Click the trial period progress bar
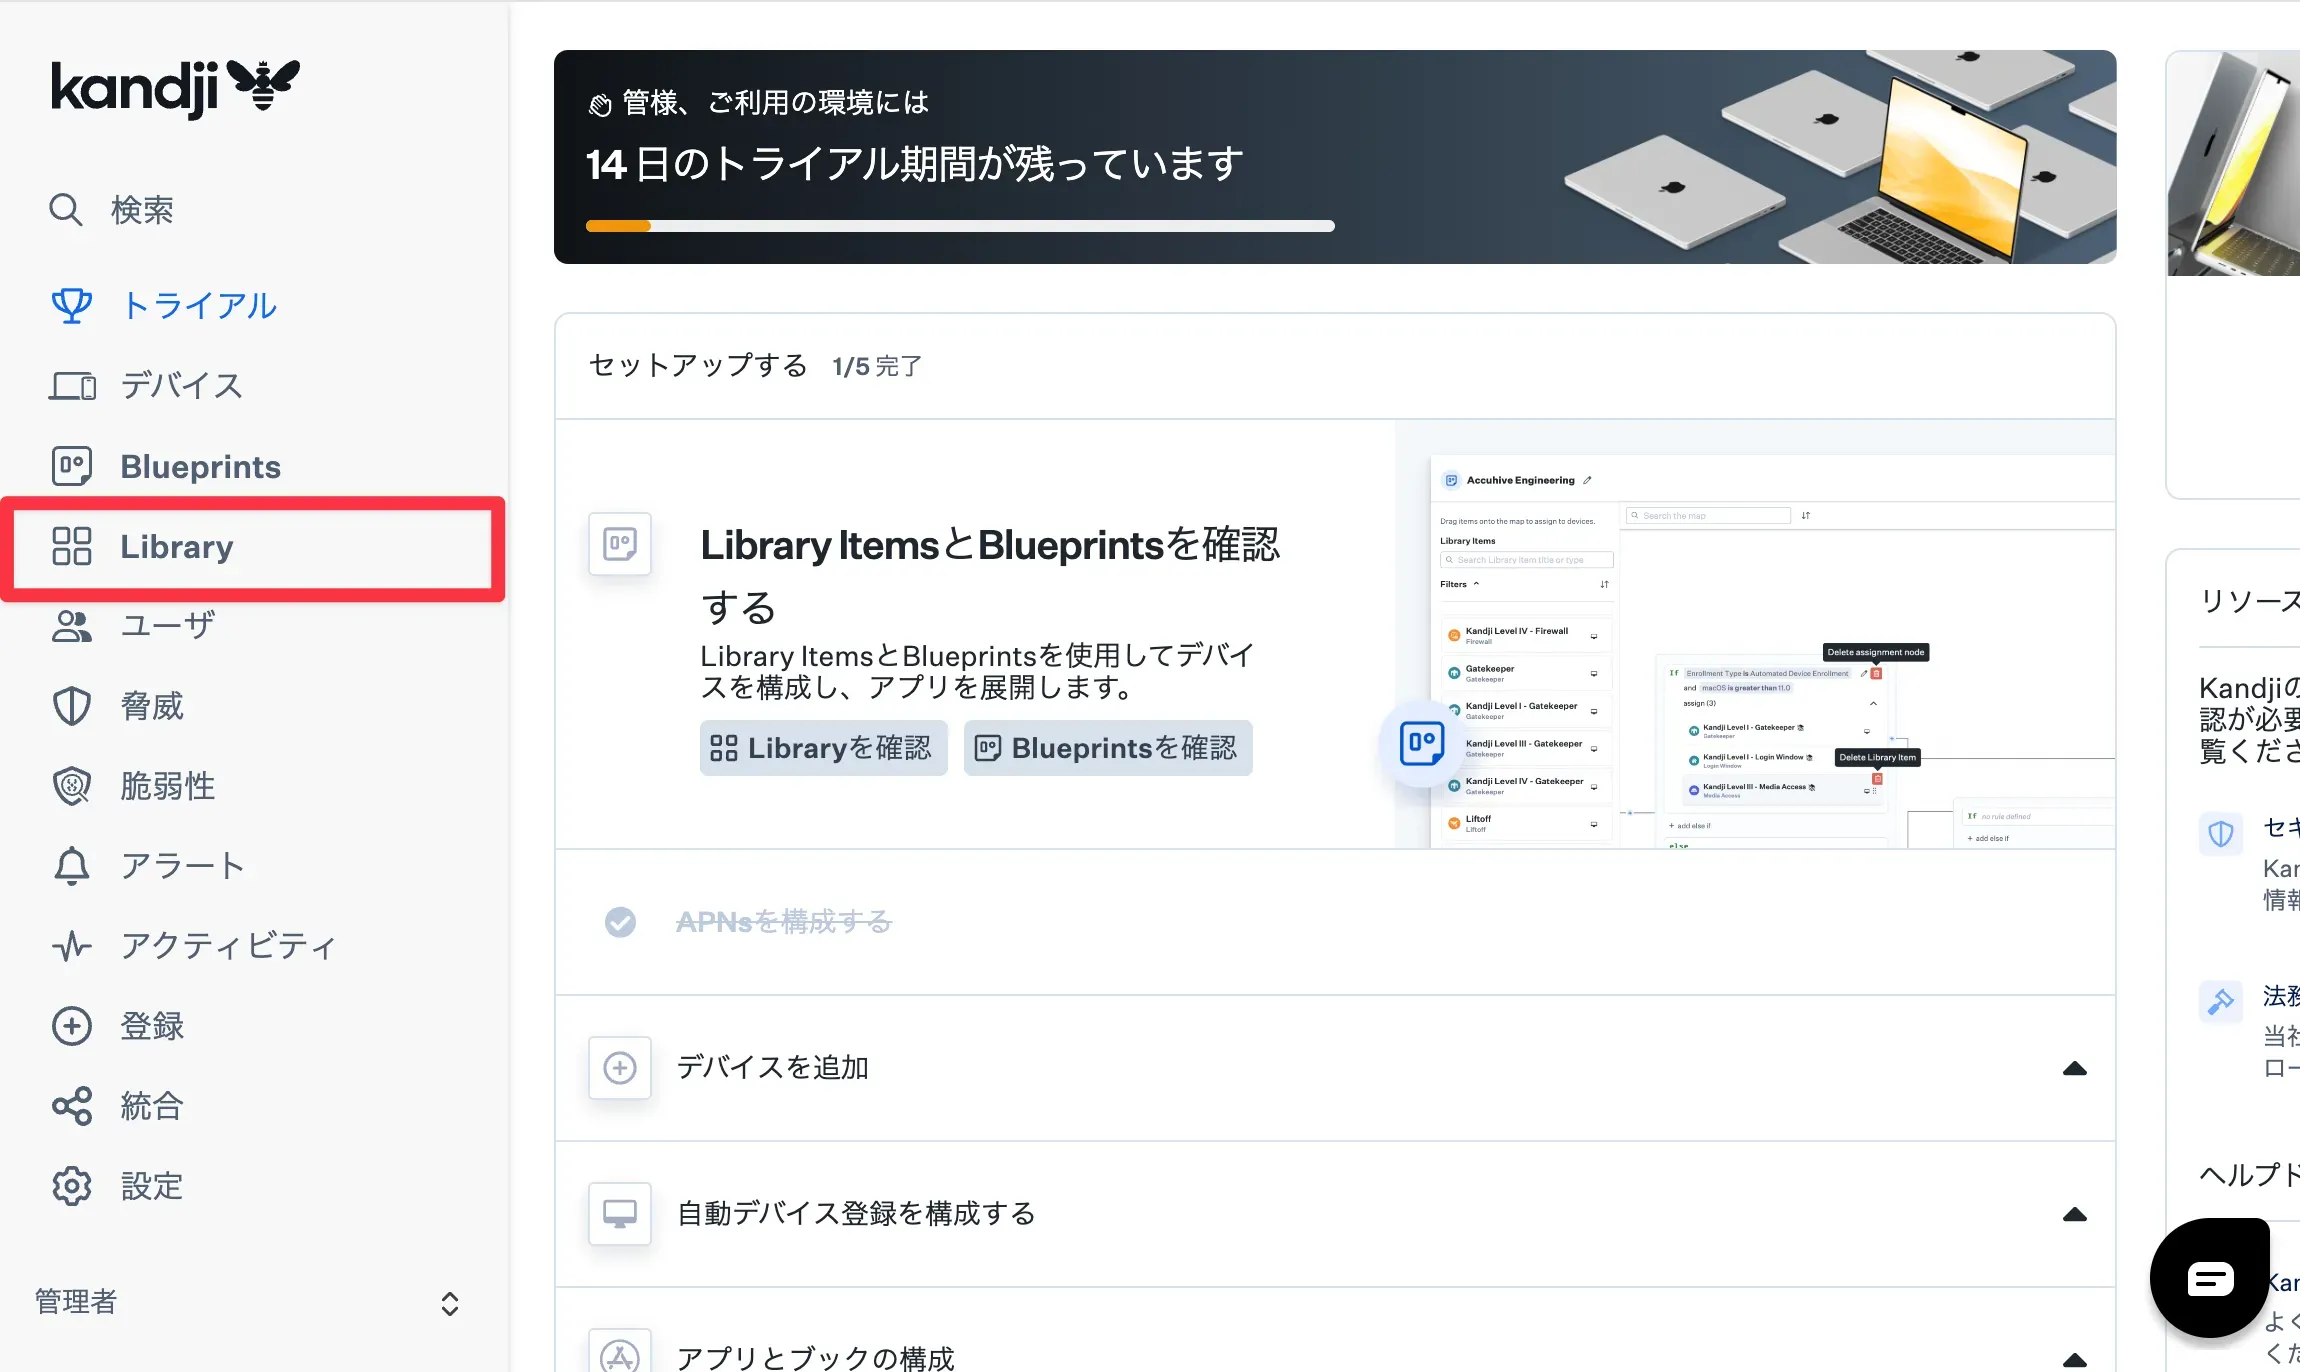The height and width of the screenshot is (1372, 2300). click(959, 226)
